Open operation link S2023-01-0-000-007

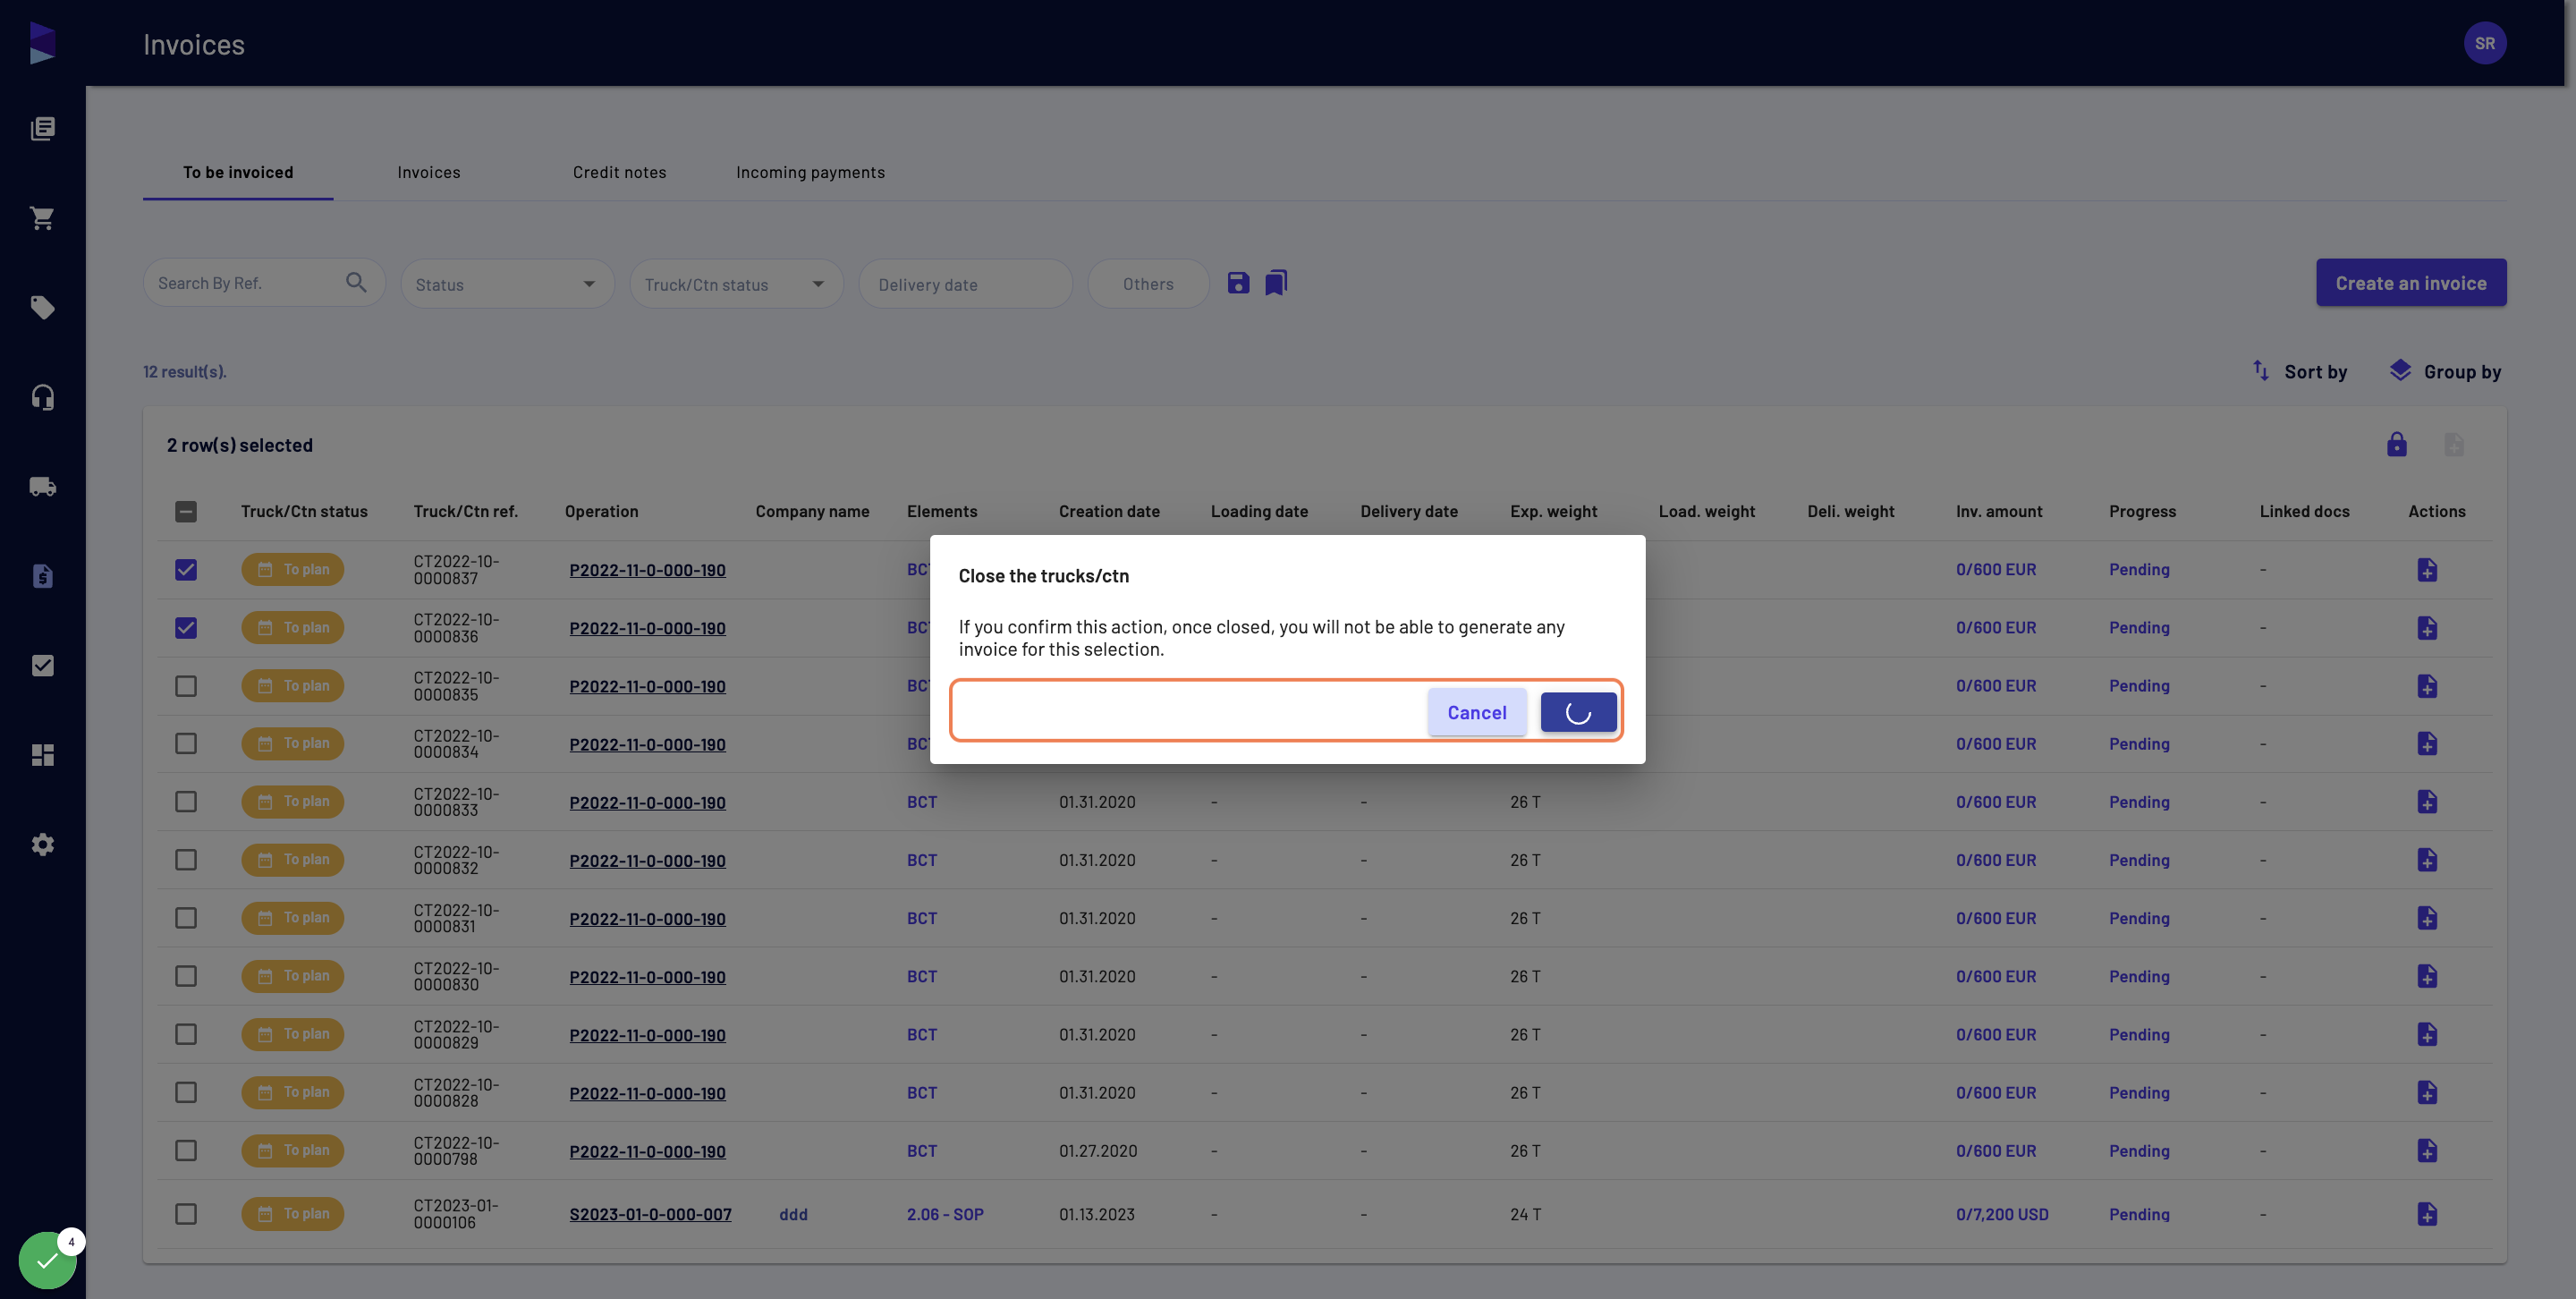pos(650,1214)
